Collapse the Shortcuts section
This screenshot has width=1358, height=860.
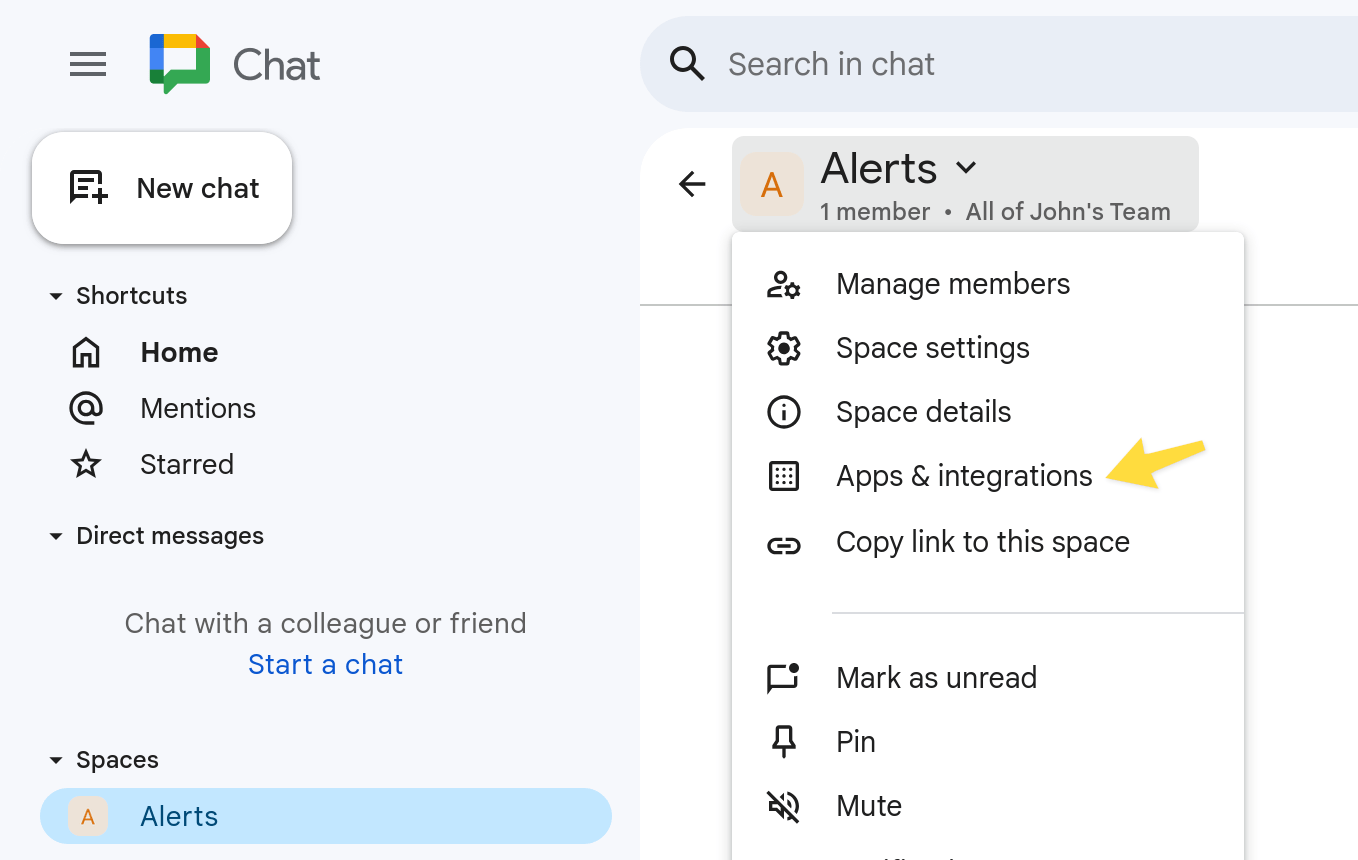pos(55,295)
